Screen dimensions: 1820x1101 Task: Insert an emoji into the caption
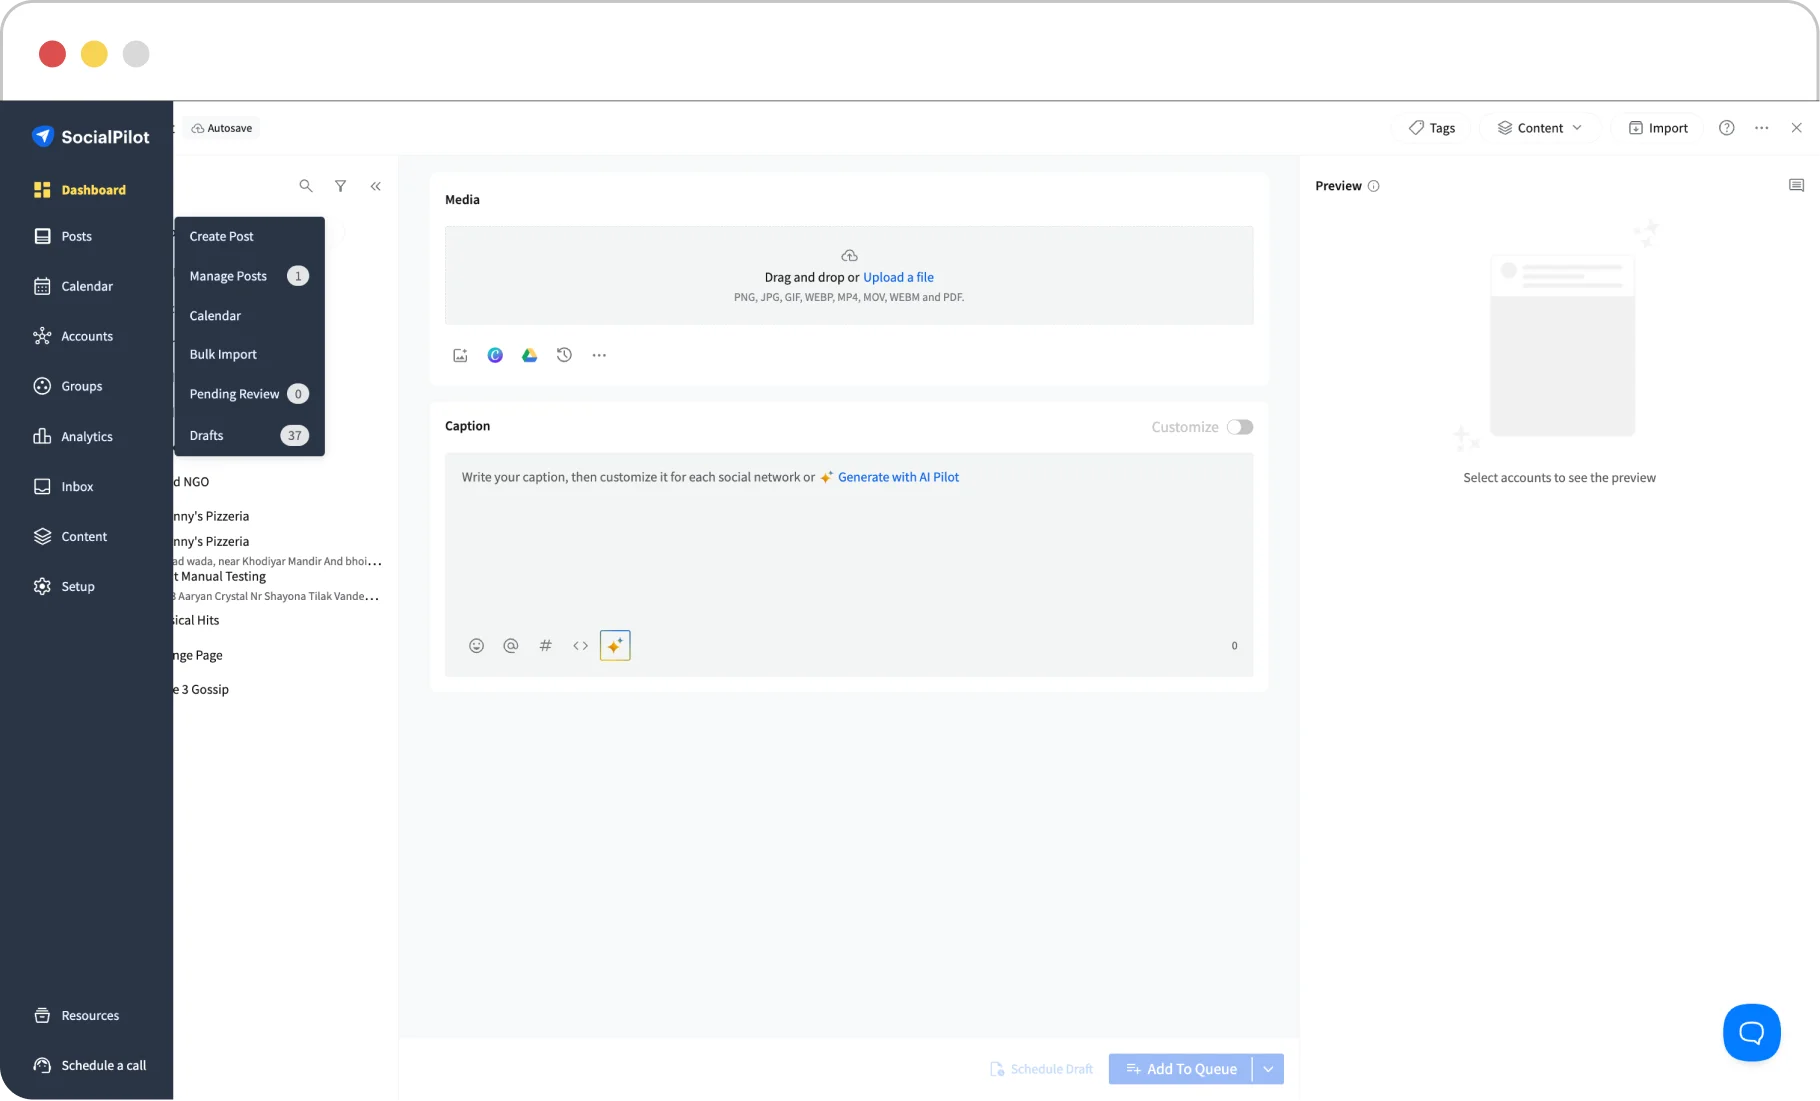pyautogui.click(x=476, y=645)
